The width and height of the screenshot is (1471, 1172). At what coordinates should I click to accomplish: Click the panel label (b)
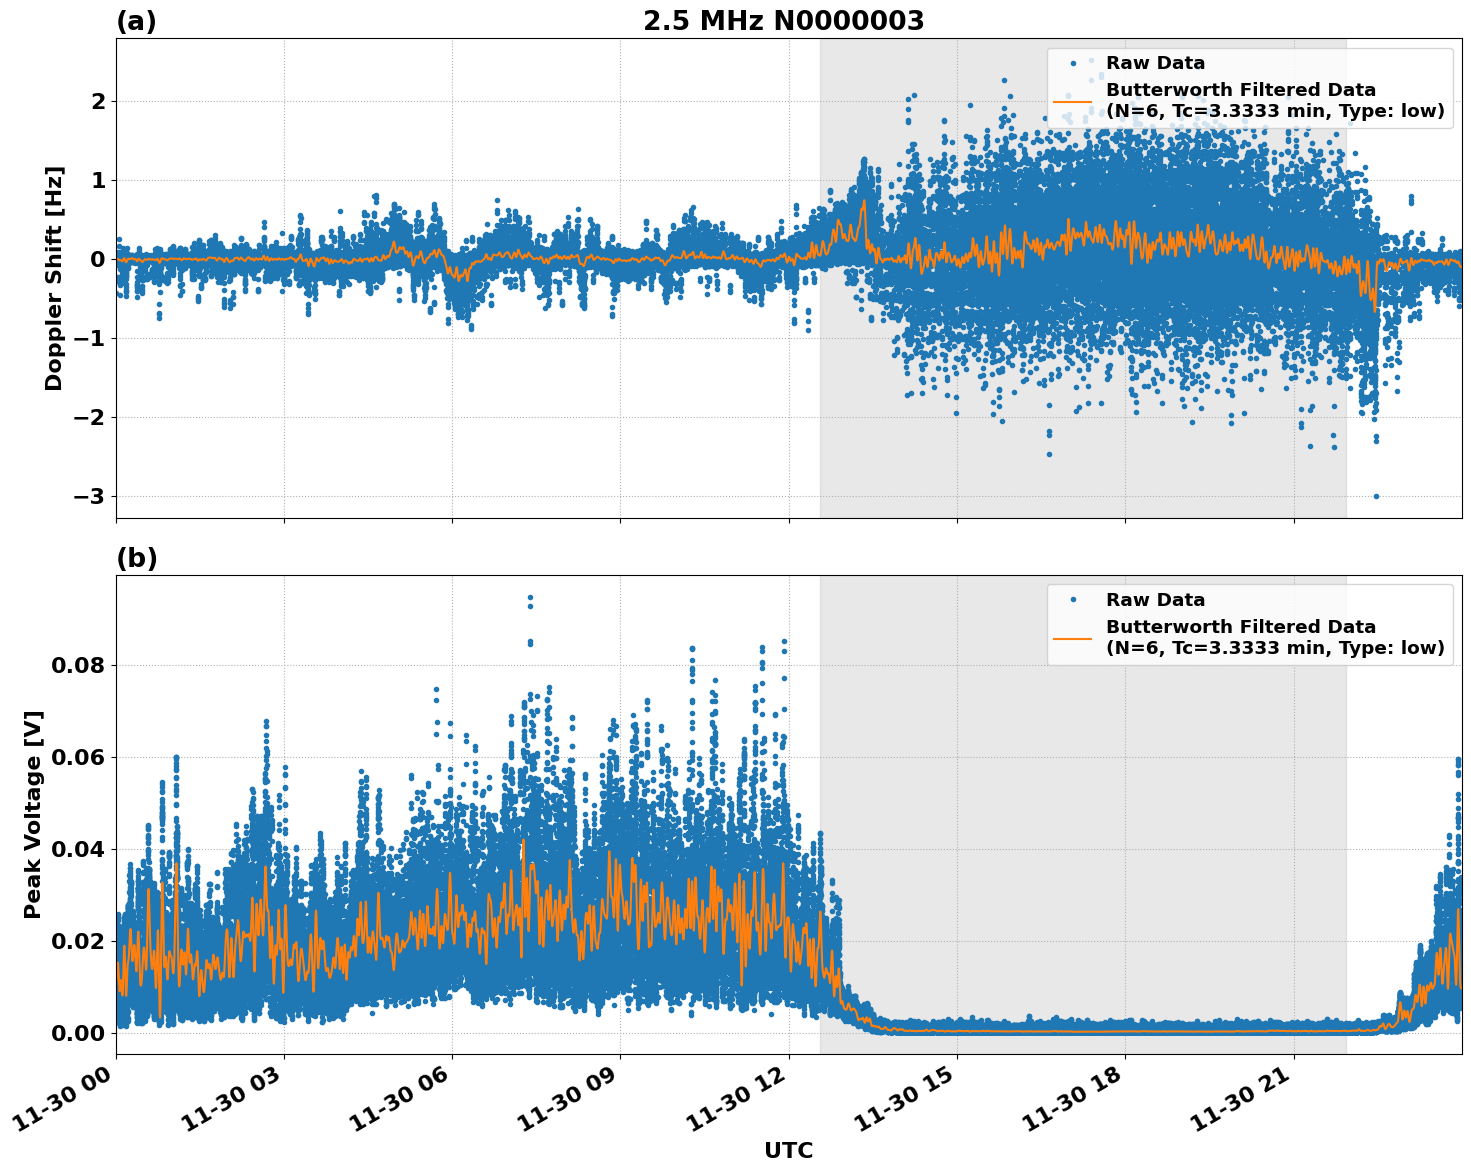coord(135,556)
